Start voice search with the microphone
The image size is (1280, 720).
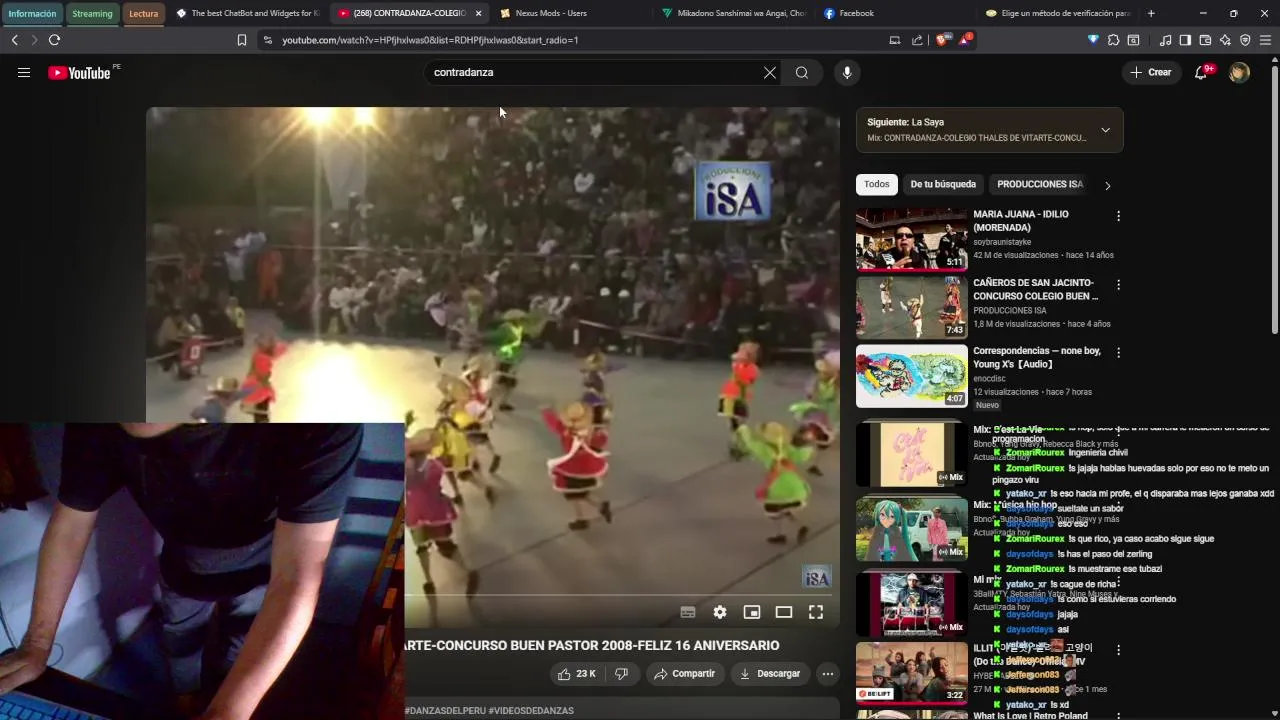(847, 72)
